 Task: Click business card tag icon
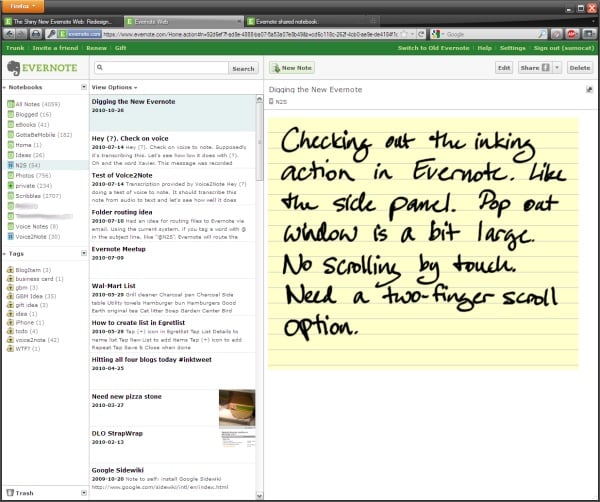click(10, 279)
